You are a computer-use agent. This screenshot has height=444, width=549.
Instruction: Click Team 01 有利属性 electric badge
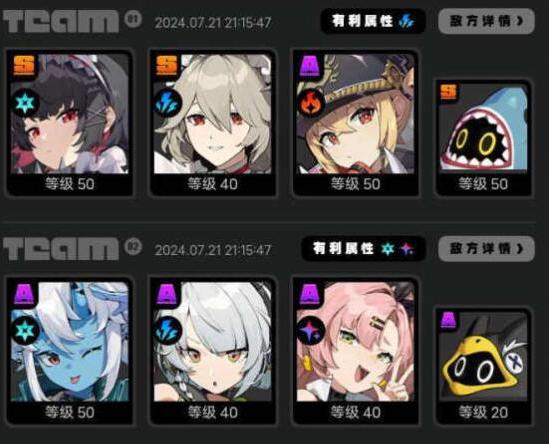tap(373, 21)
